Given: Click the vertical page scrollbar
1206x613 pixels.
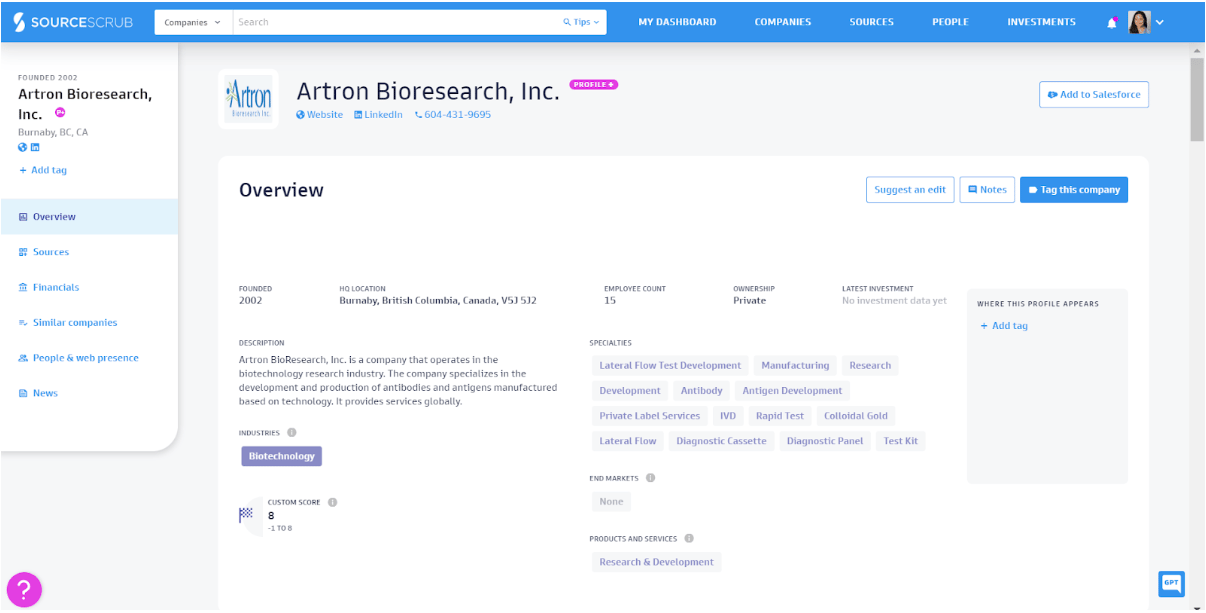Looking at the screenshot, I should point(1197,100).
